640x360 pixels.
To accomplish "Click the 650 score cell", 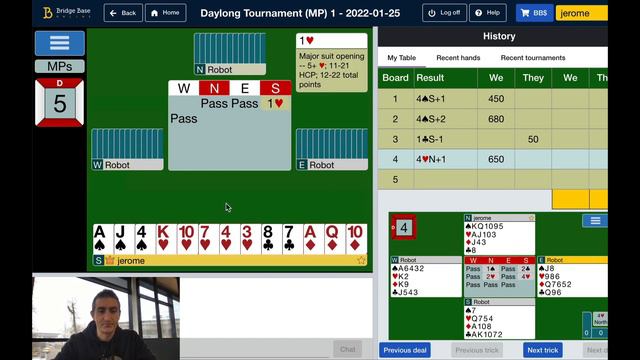I will pyautogui.click(x=496, y=159).
